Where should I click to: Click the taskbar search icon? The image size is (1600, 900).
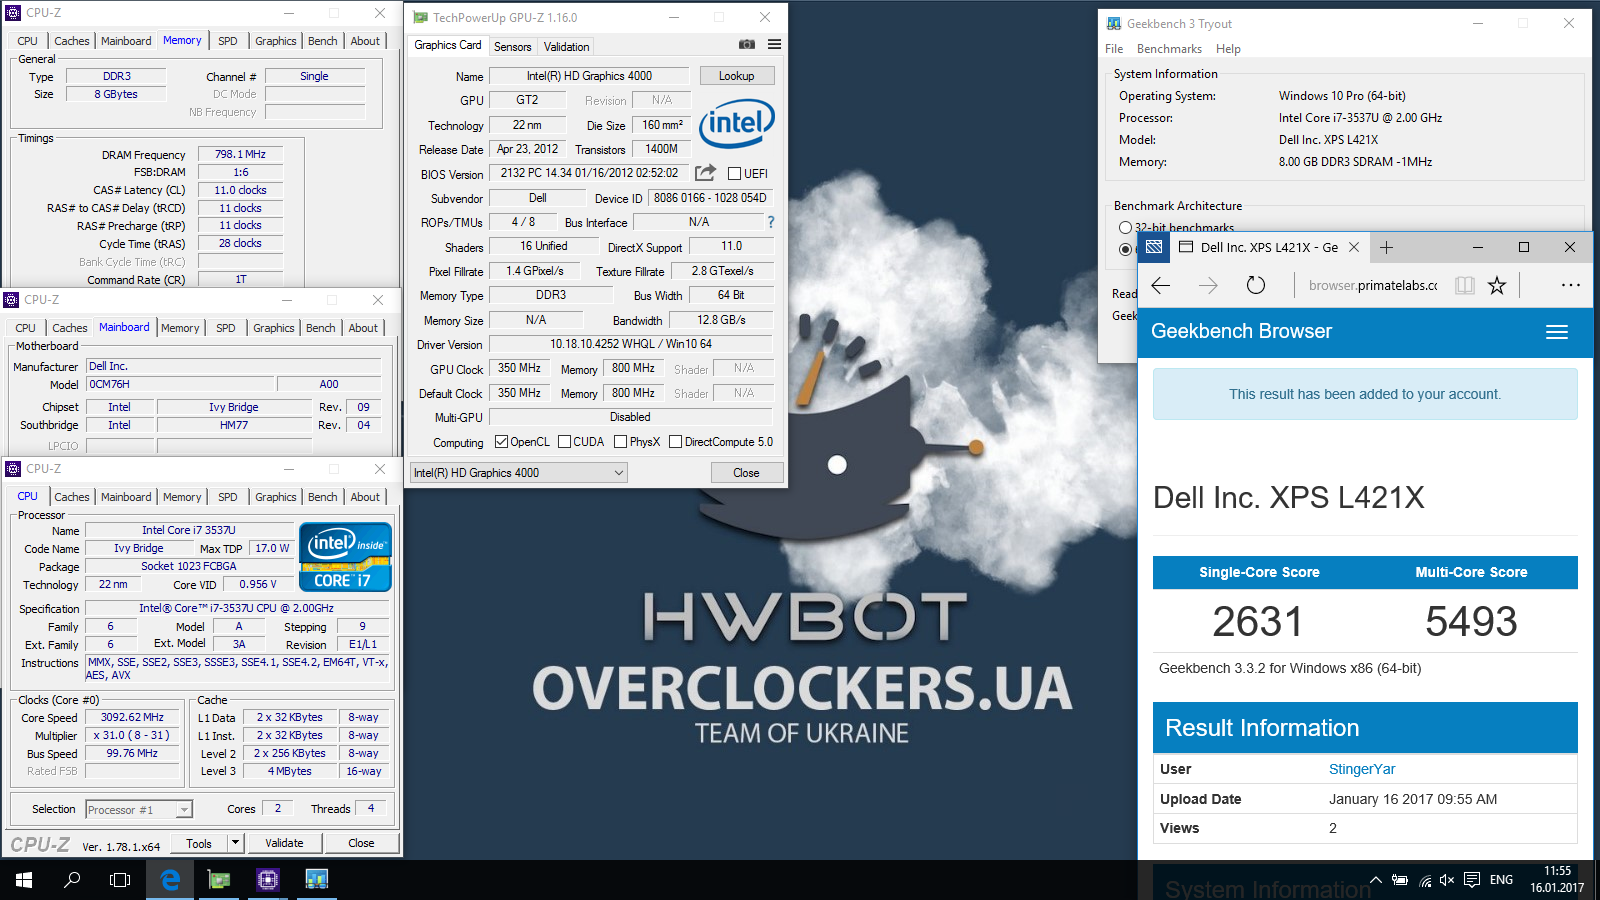[x=72, y=880]
